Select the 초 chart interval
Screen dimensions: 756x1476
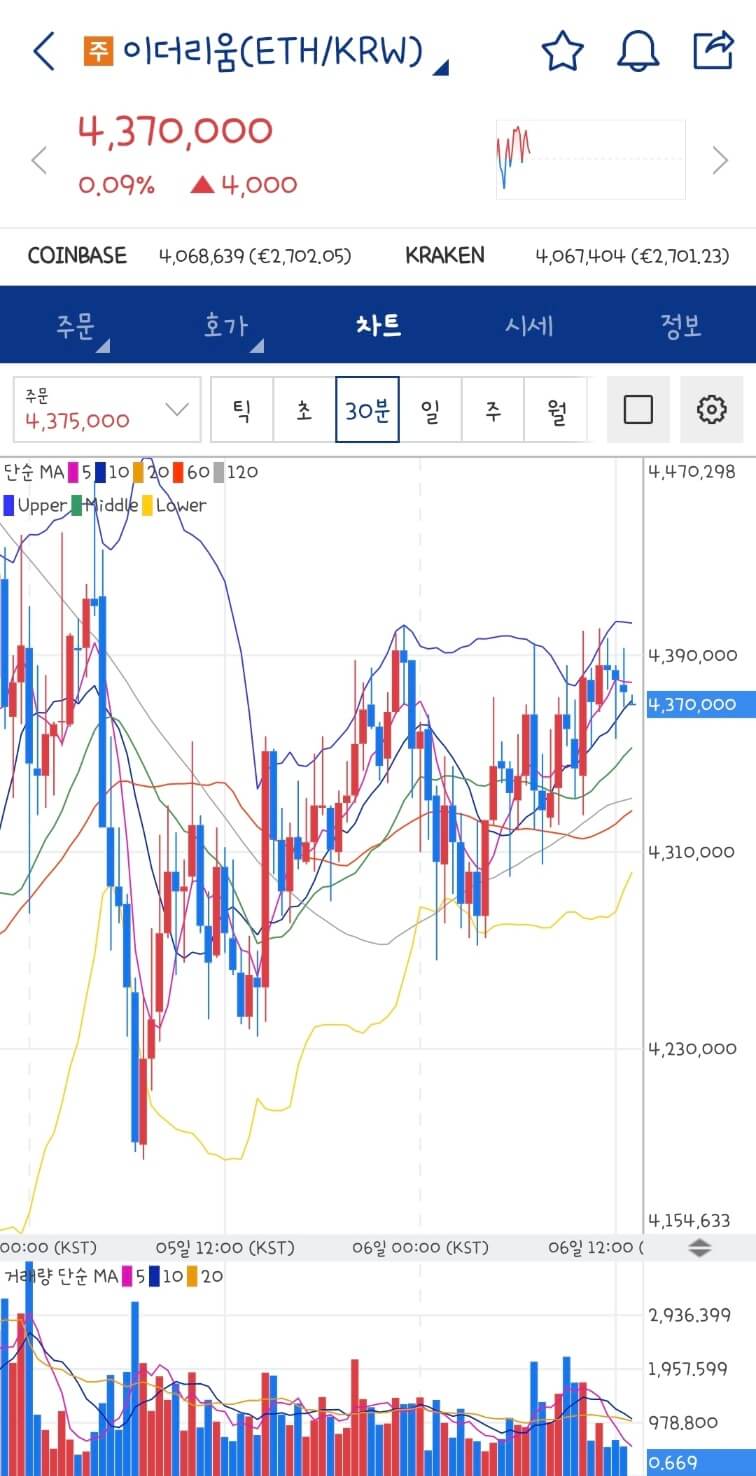click(x=304, y=410)
